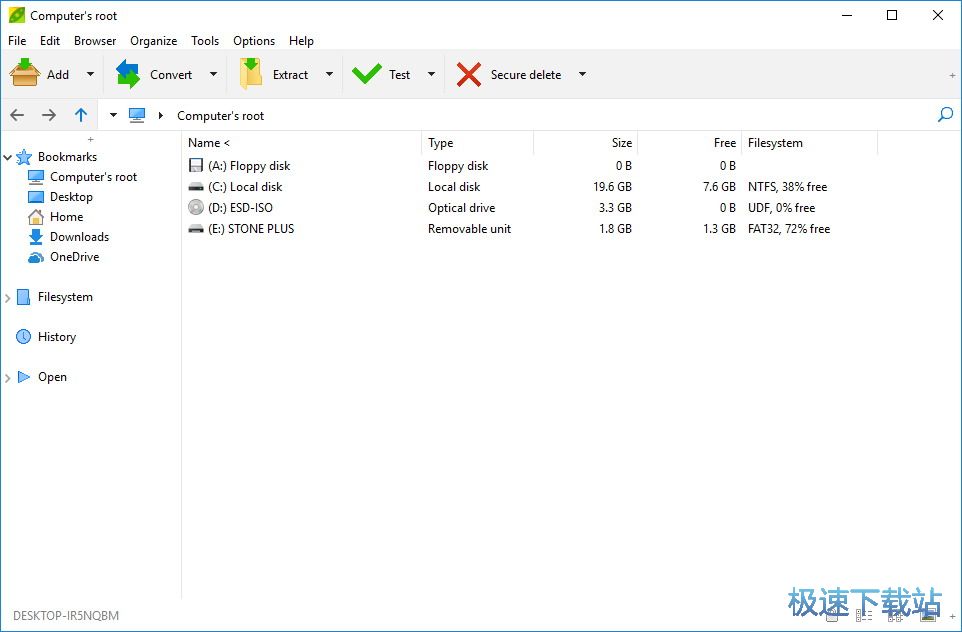Image resolution: width=962 pixels, height=632 pixels.
Task: Click the PeaZip app icon in title bar
Action: [17, 15]
